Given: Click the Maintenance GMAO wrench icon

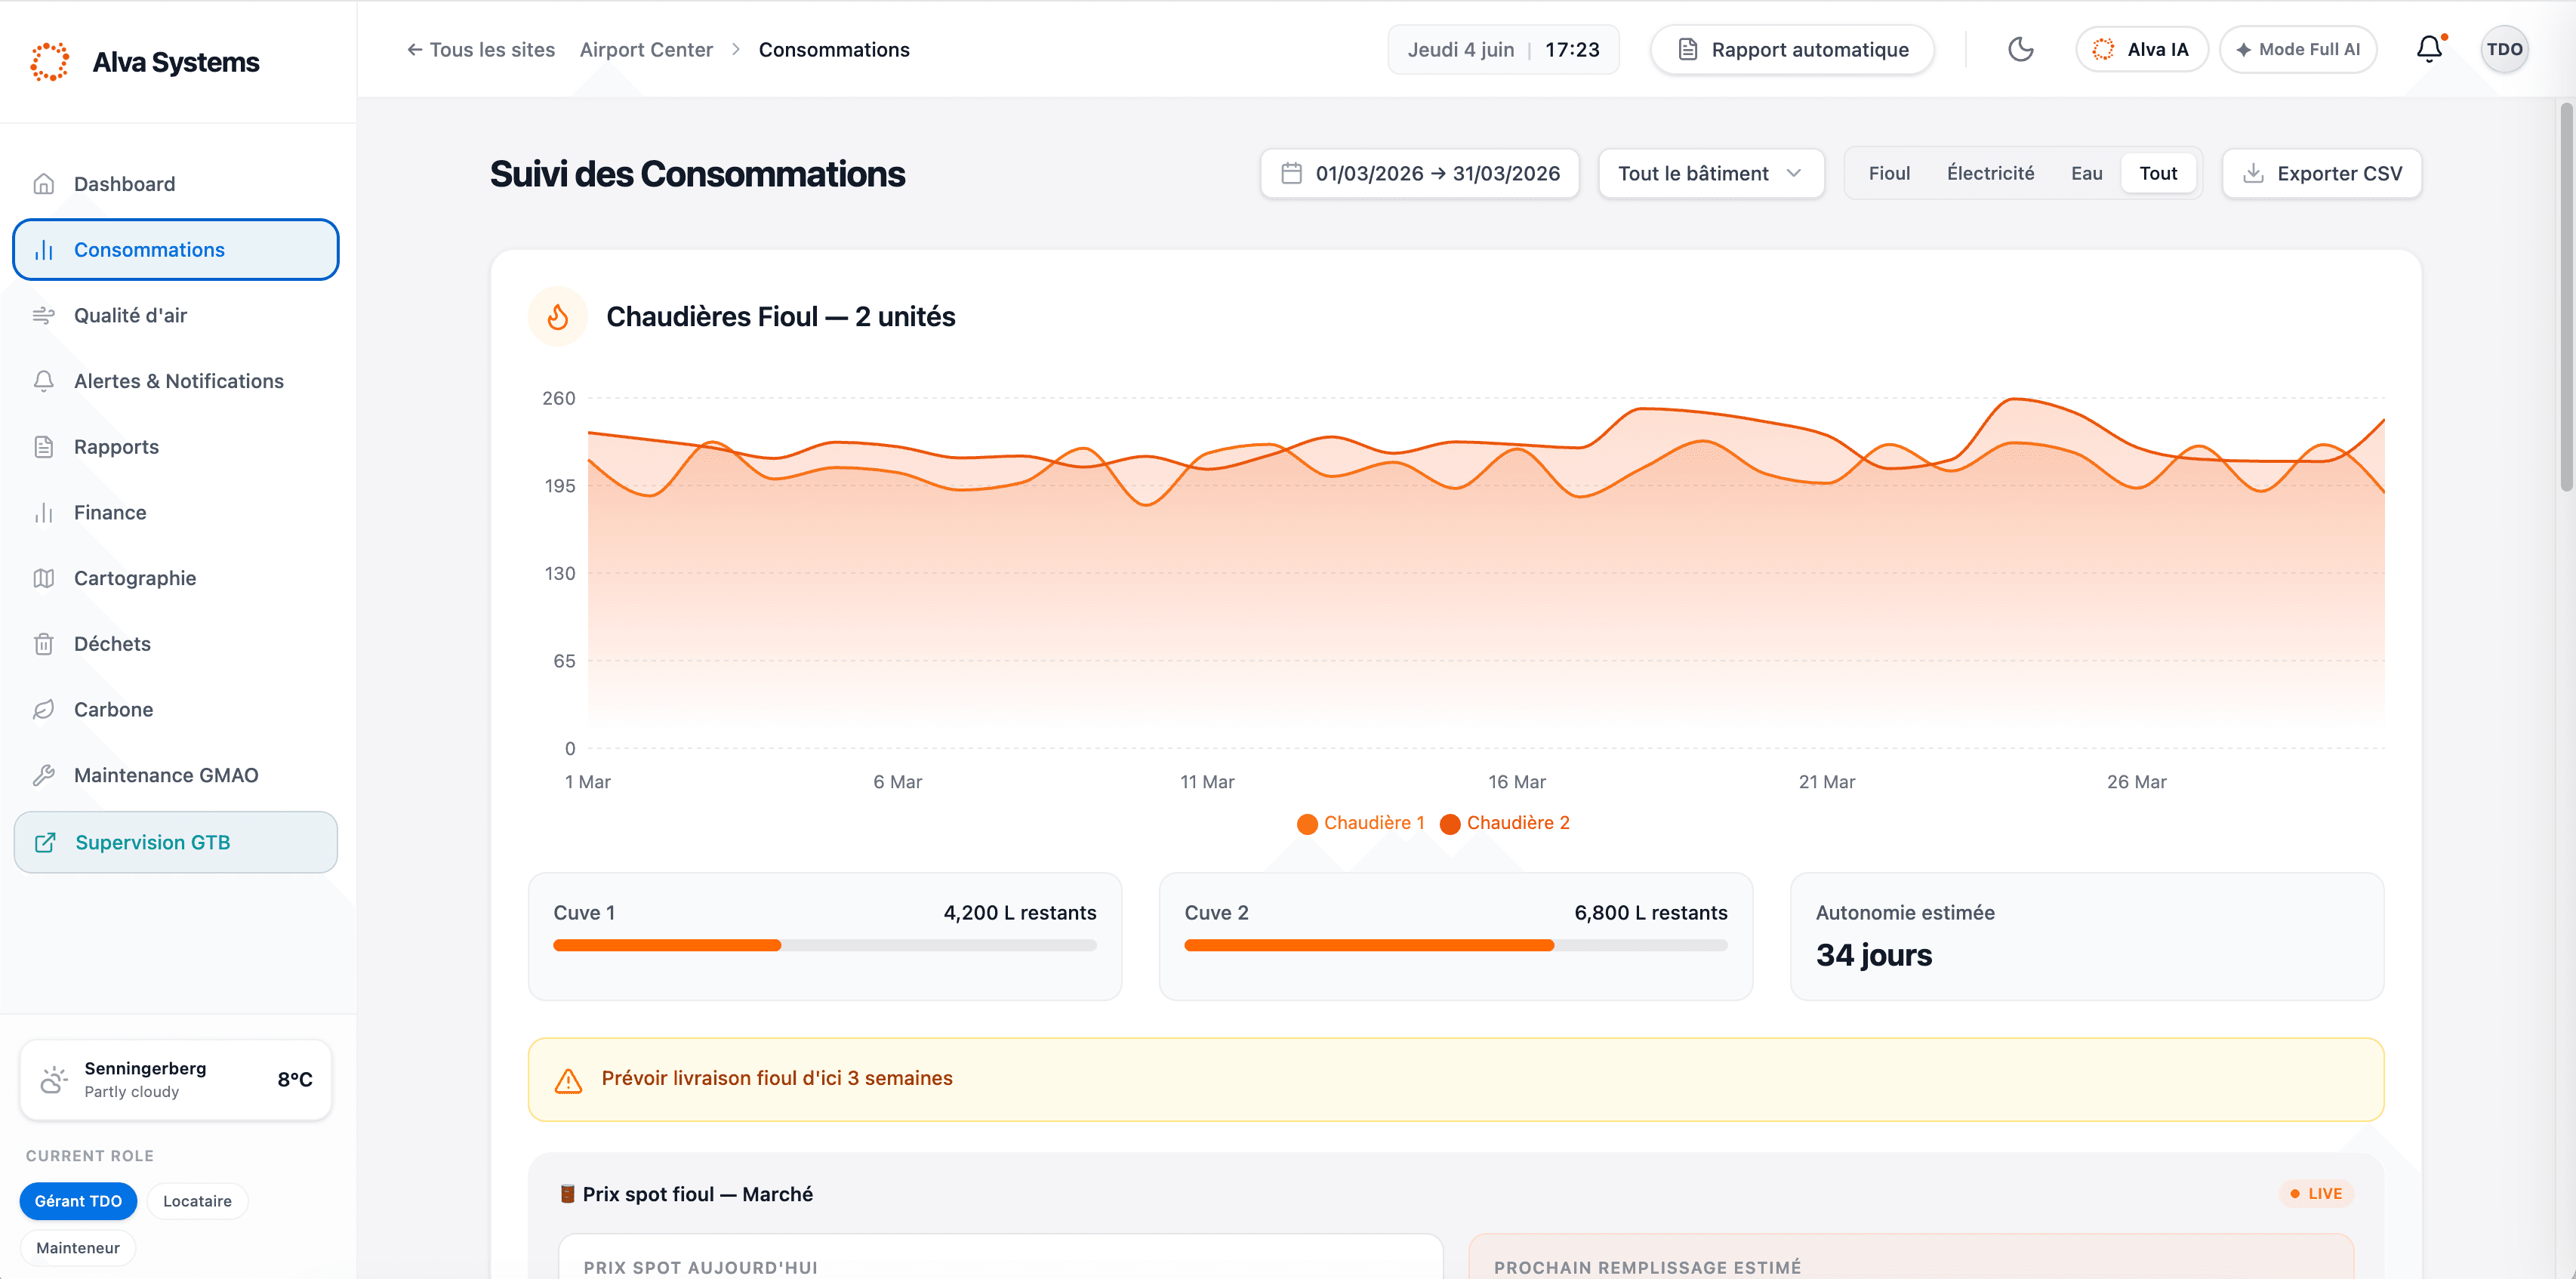Looking at the screenshot, I should click(x=44, y=775).
